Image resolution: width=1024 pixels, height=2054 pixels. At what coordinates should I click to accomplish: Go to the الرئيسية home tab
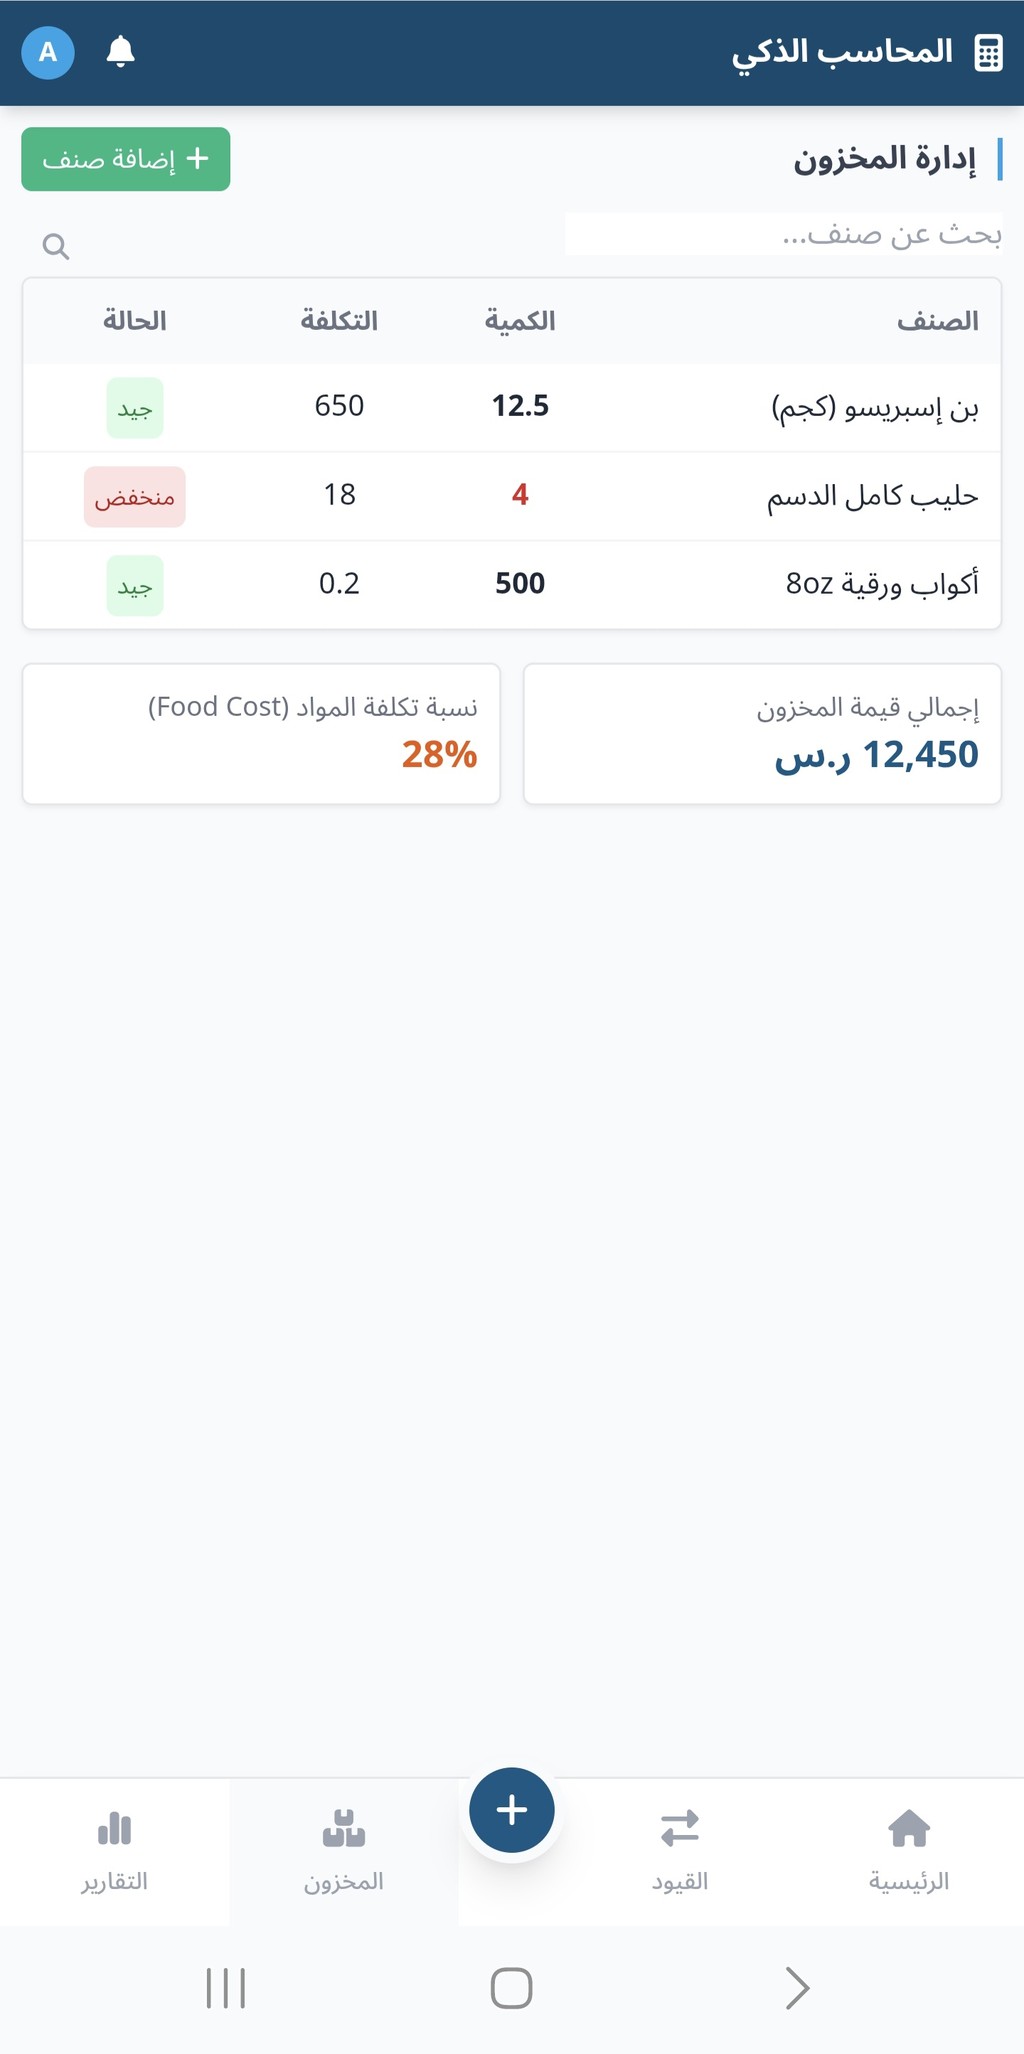coord(908,1850)
